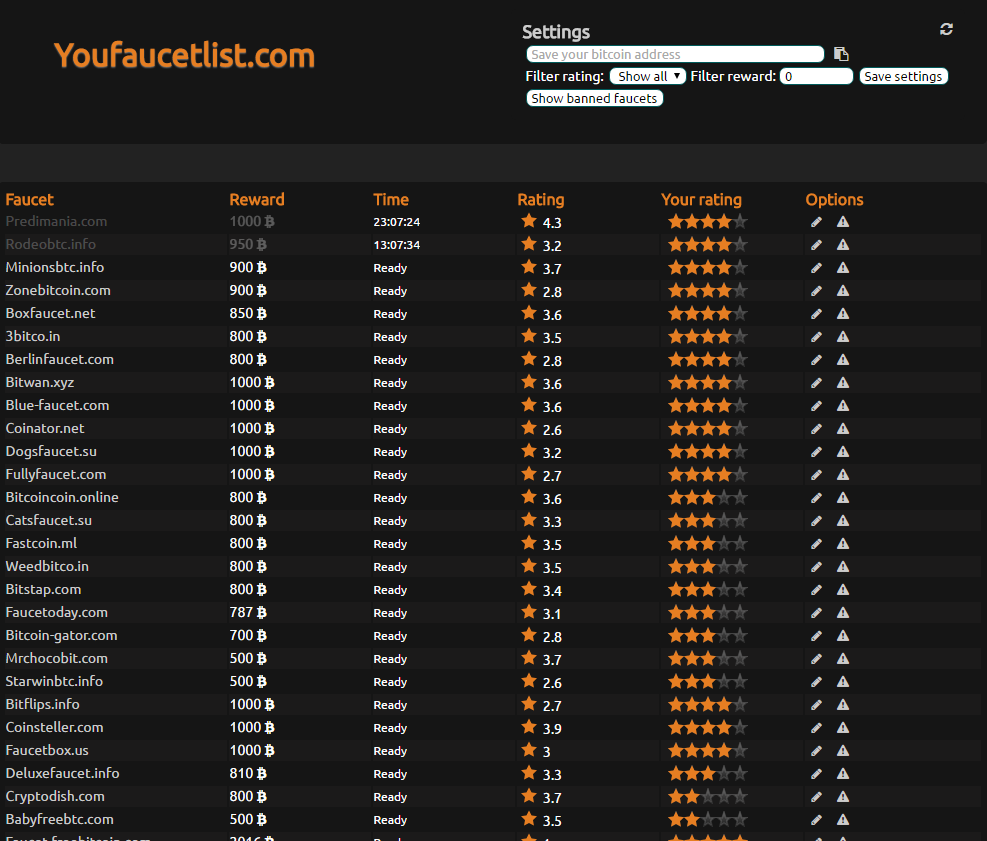The width and height of the screenshot is (987, 841).
Task: Edit the Faucetbox.us entry
Action: click(816, 750)
